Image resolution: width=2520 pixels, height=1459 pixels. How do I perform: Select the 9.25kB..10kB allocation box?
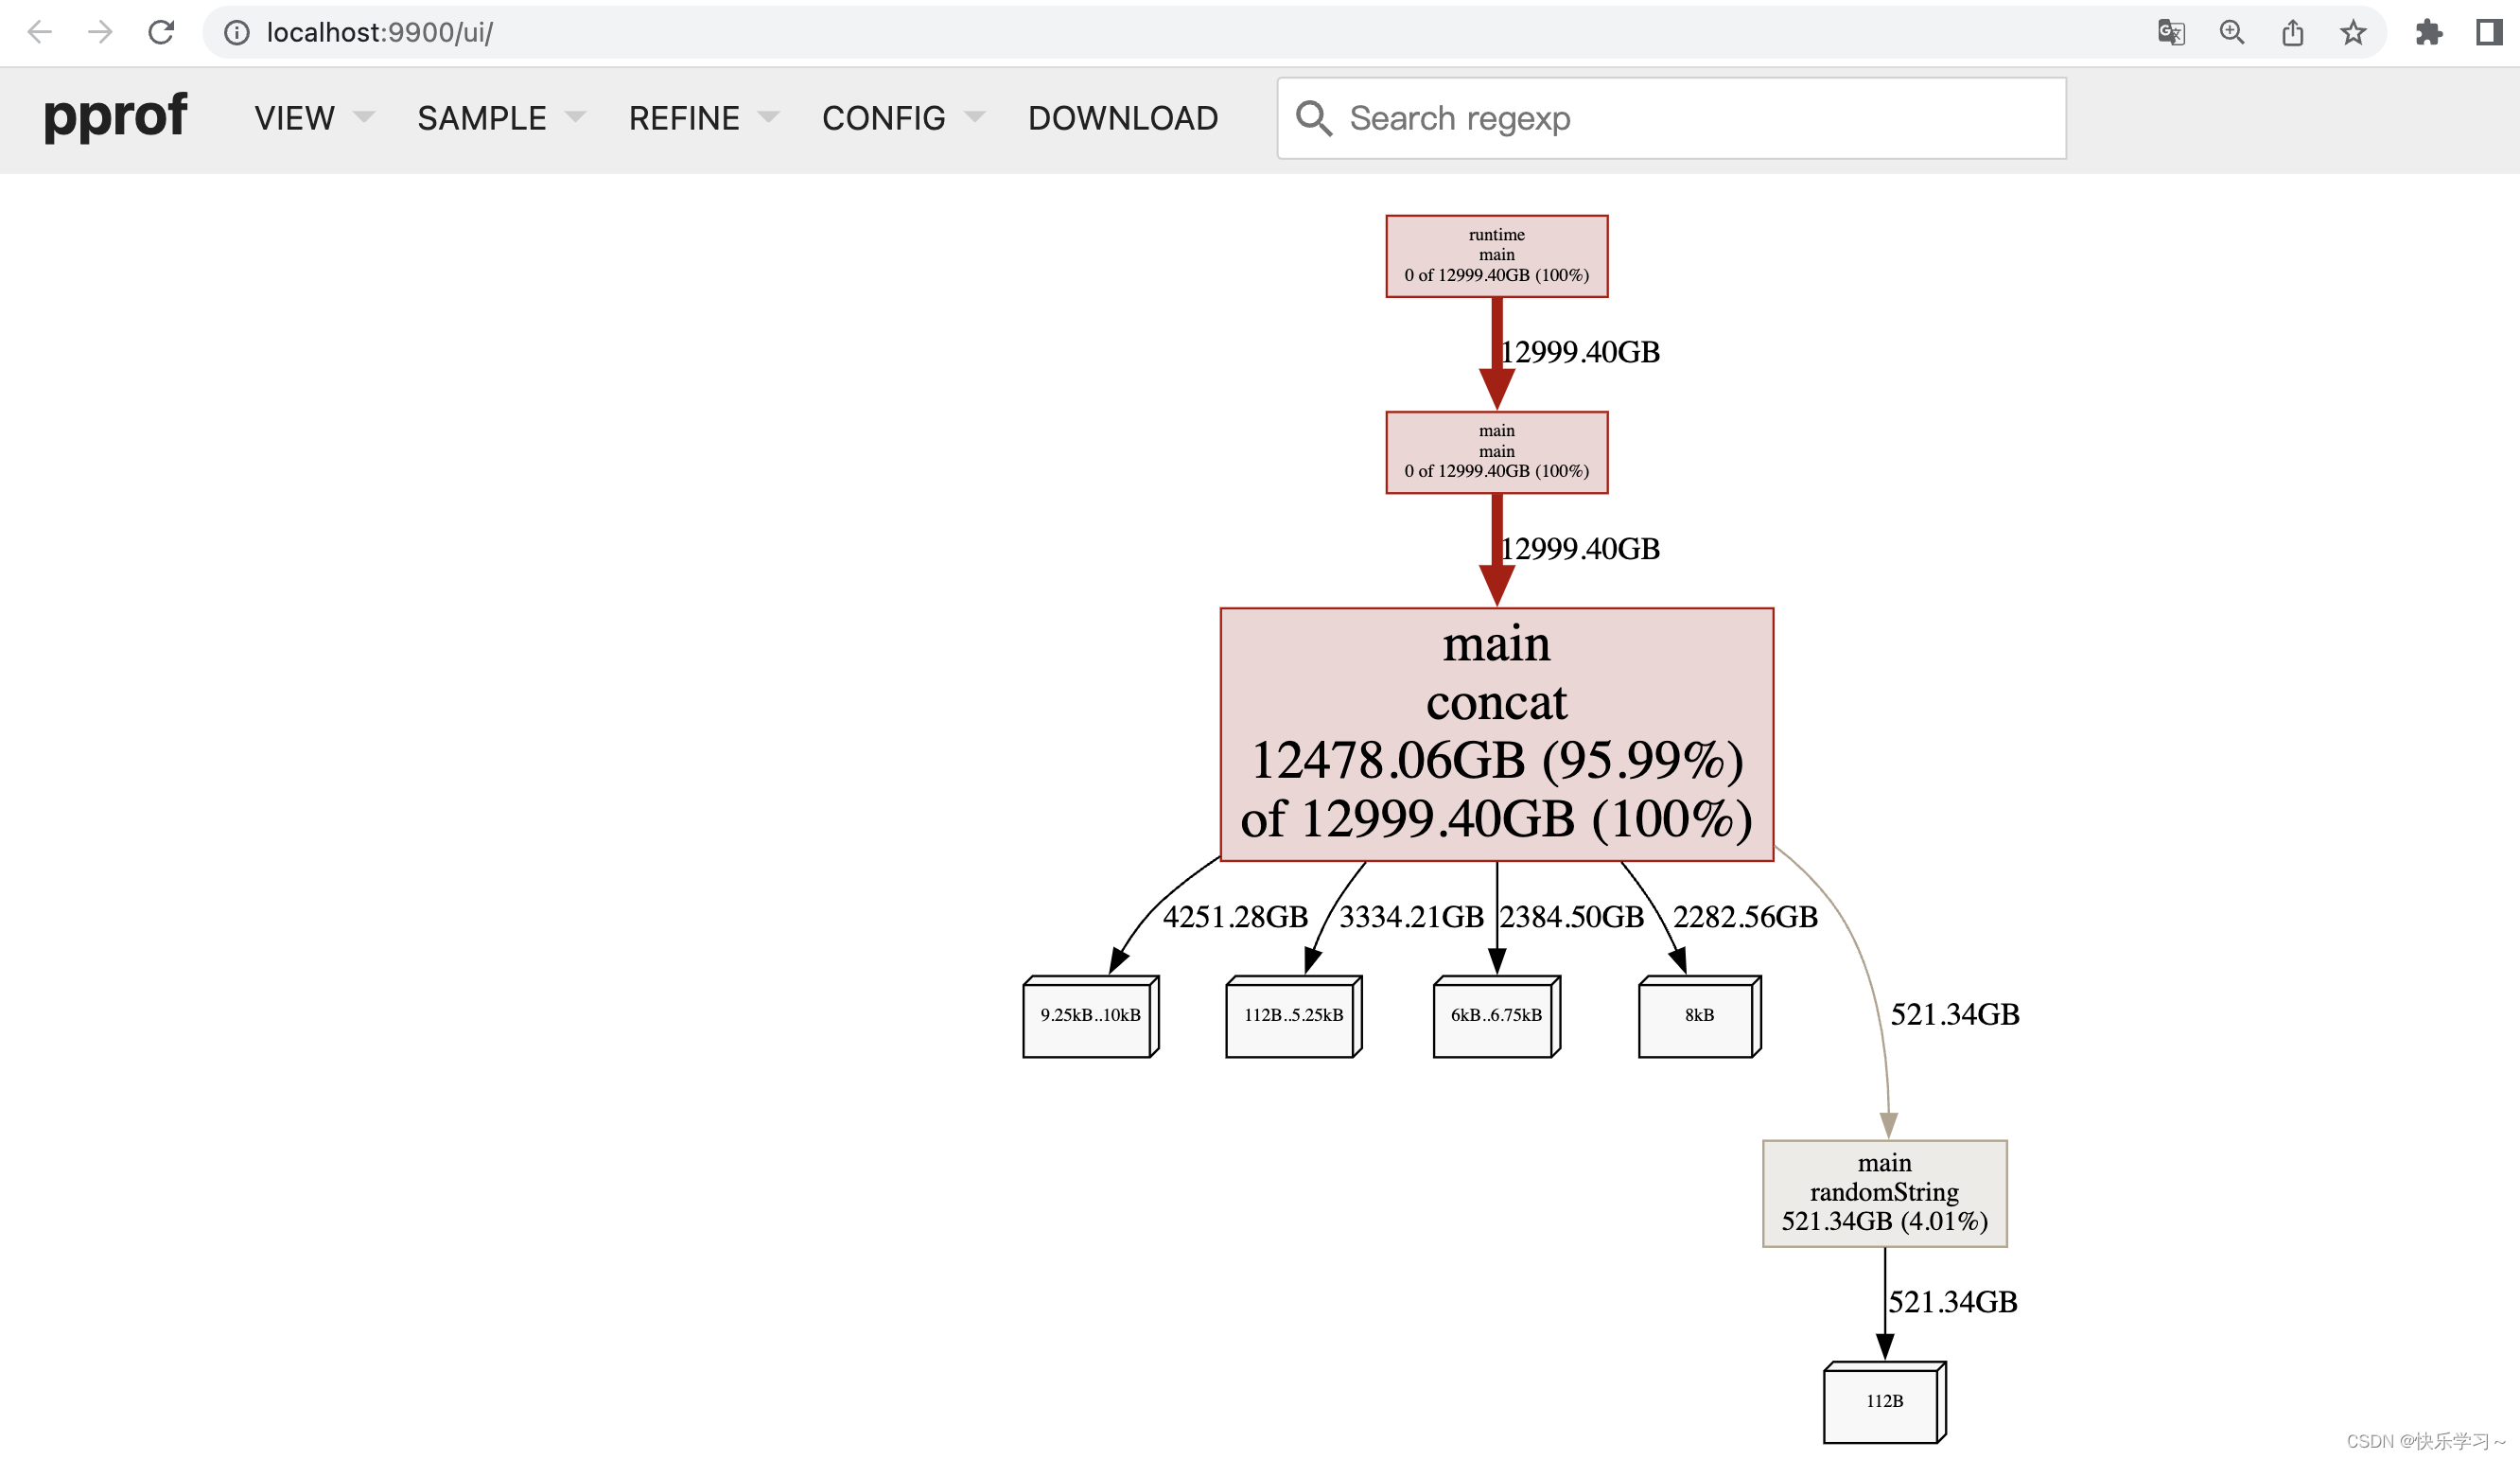coord(1091,1016)
